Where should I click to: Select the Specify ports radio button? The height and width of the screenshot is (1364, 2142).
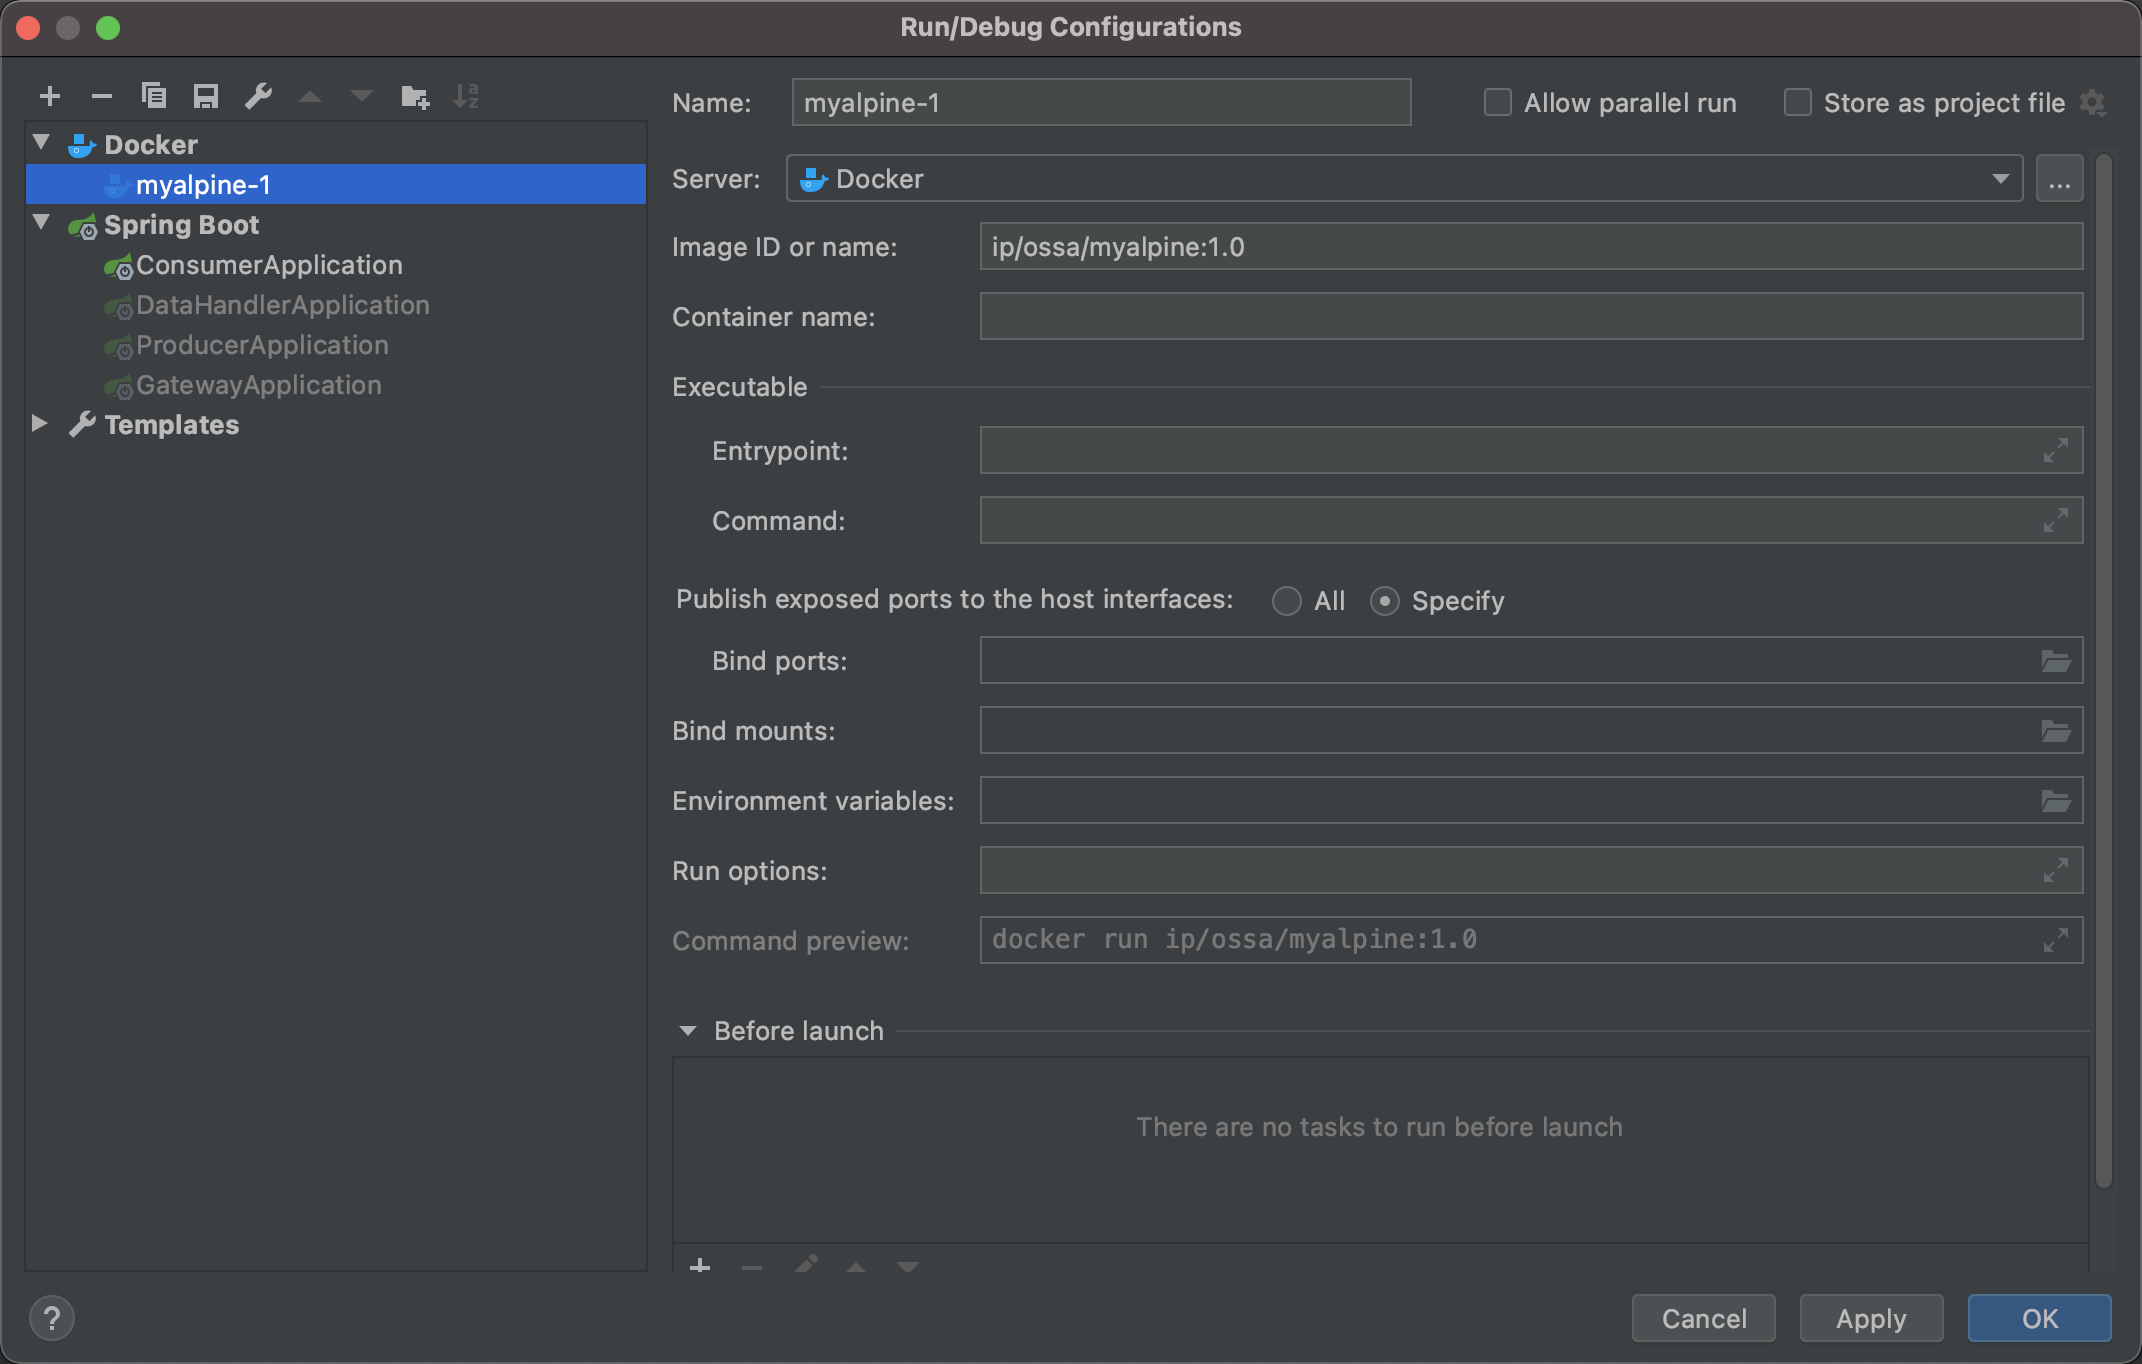click(1384, 601)
